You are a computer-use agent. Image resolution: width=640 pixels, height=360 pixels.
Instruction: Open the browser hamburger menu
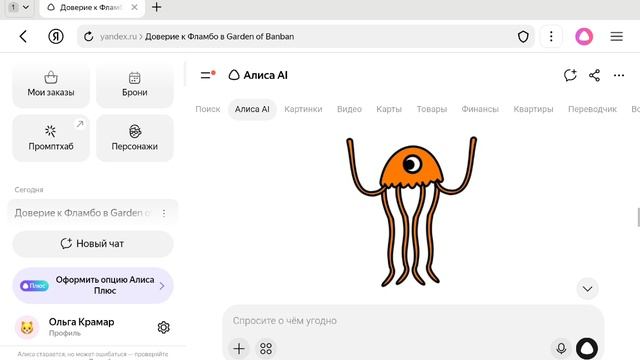pyautogui.click(x=616, y=36)
